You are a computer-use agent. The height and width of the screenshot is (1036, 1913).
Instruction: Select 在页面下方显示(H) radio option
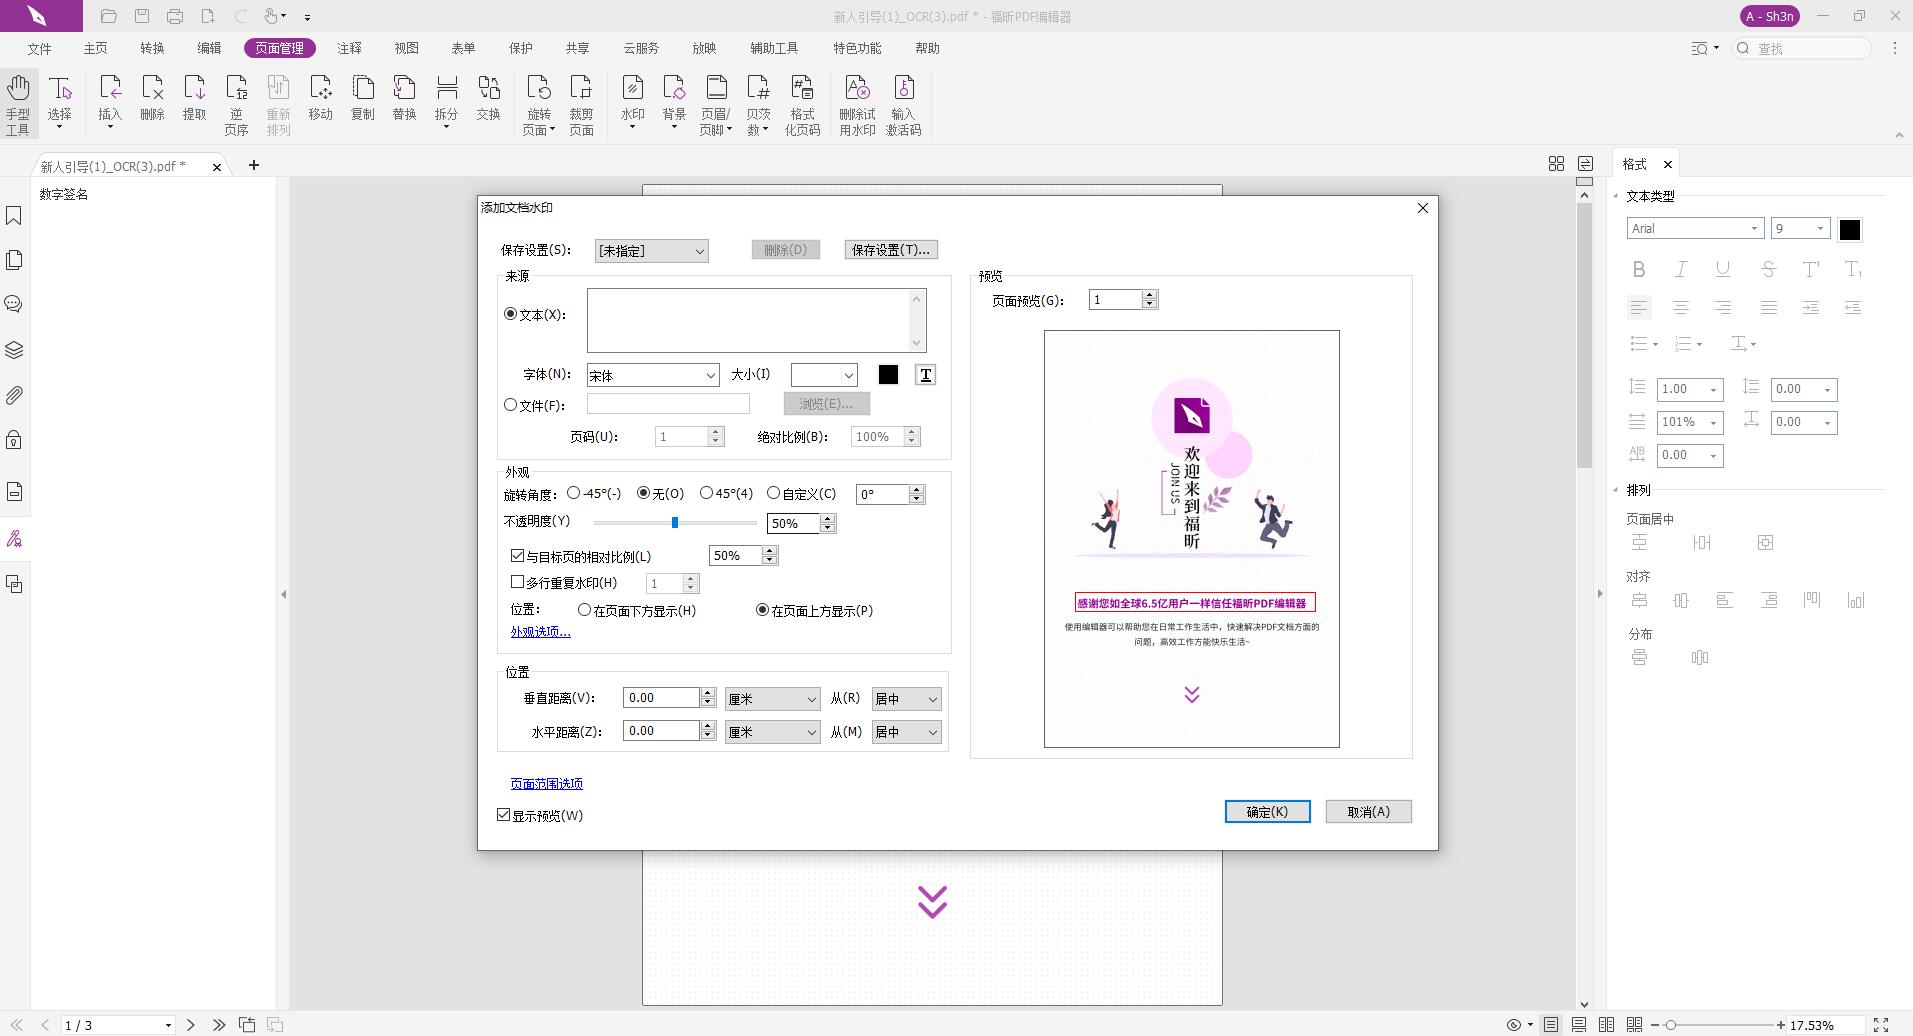pos(585,610)
